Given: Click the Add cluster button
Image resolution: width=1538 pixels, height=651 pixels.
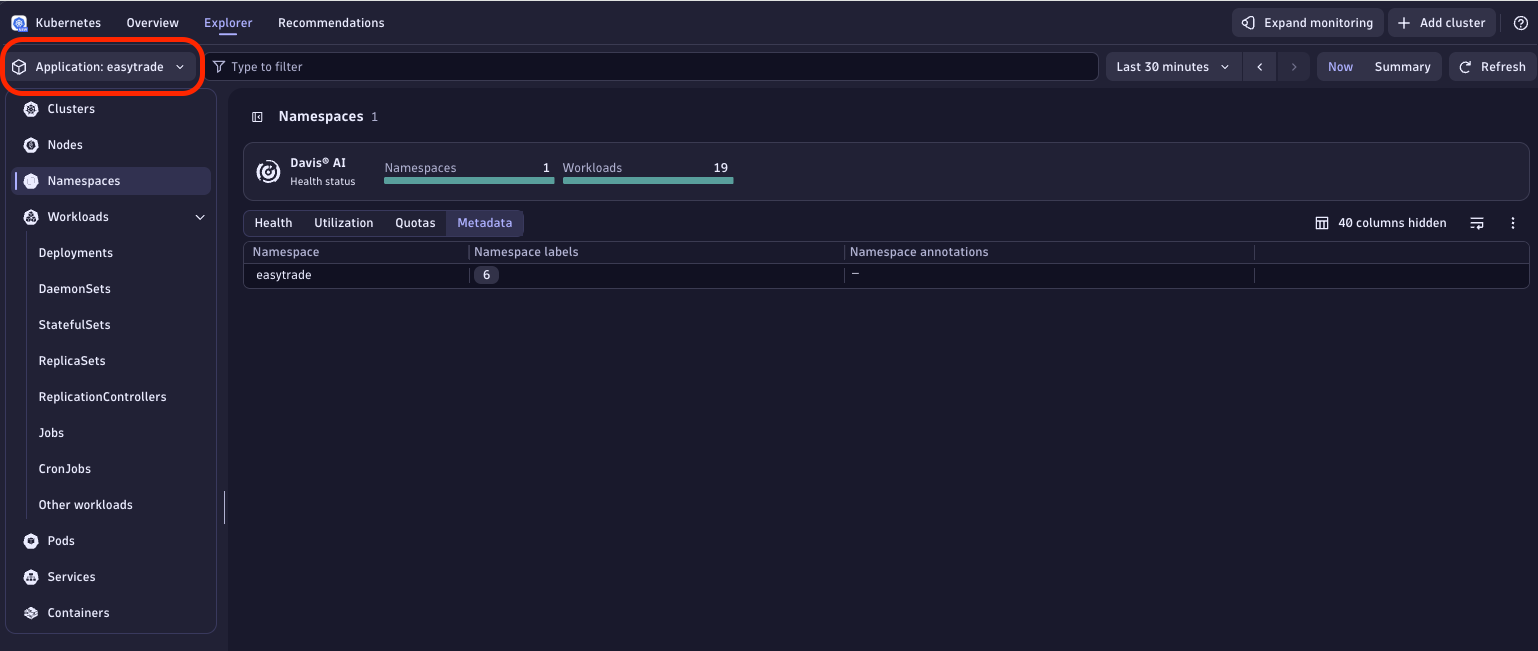Looking at the screenshot, I should point(1441,23).
